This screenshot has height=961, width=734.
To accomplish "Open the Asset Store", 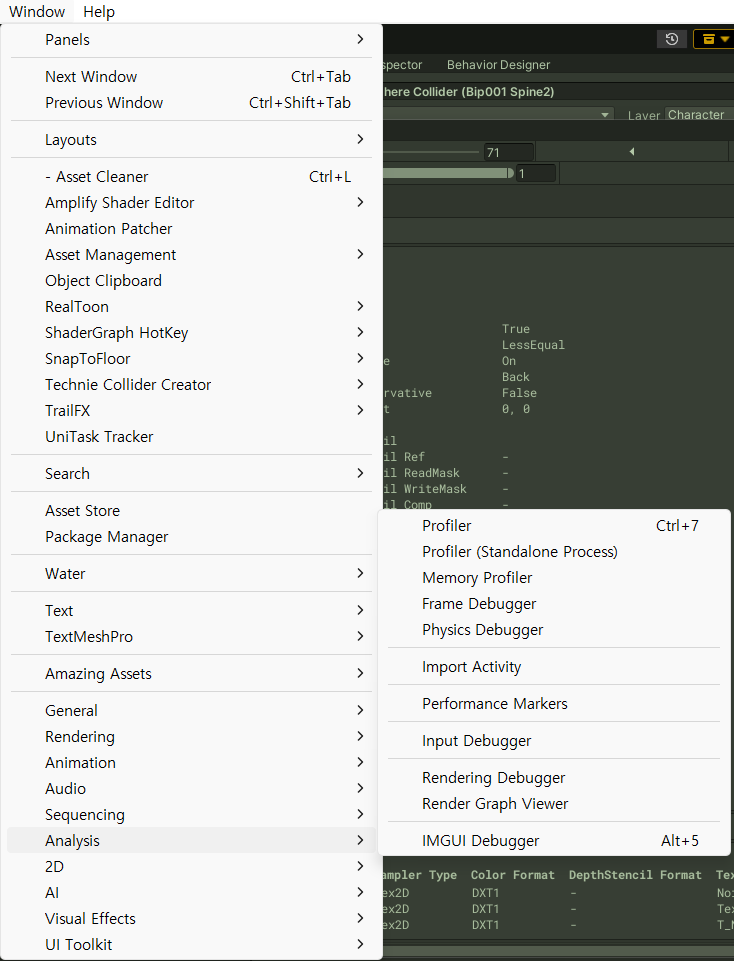I will click(191, 511).
